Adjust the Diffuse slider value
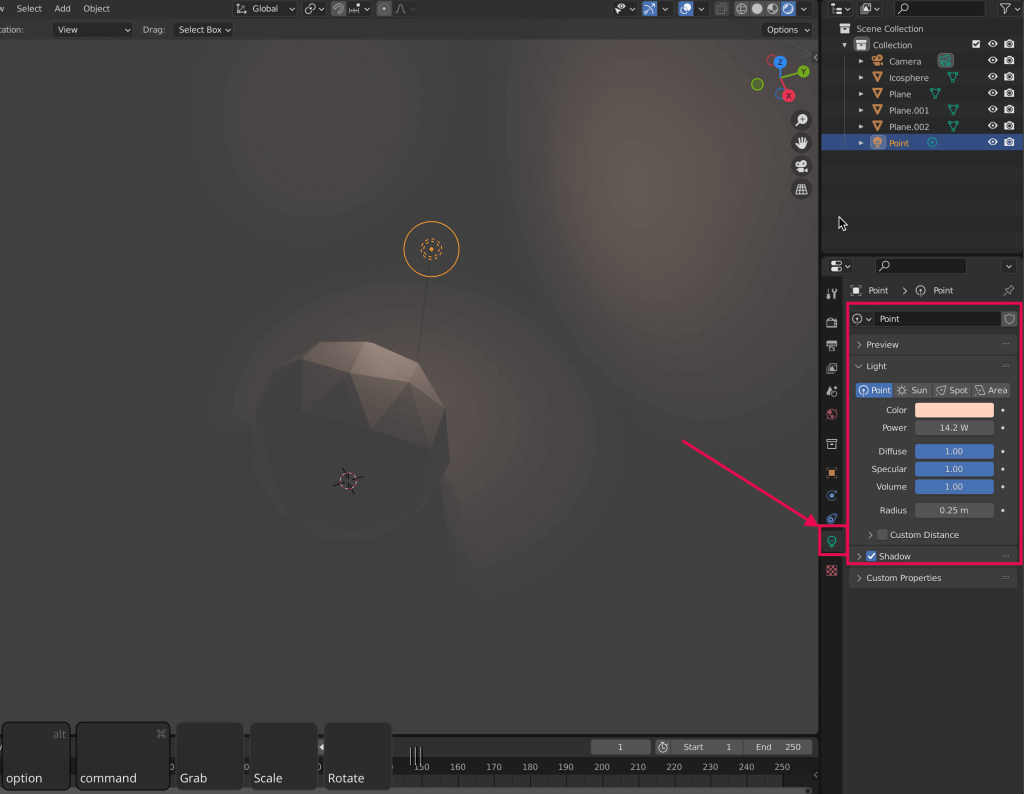Screen dimensions: 1024x794 tap(954, 451)
